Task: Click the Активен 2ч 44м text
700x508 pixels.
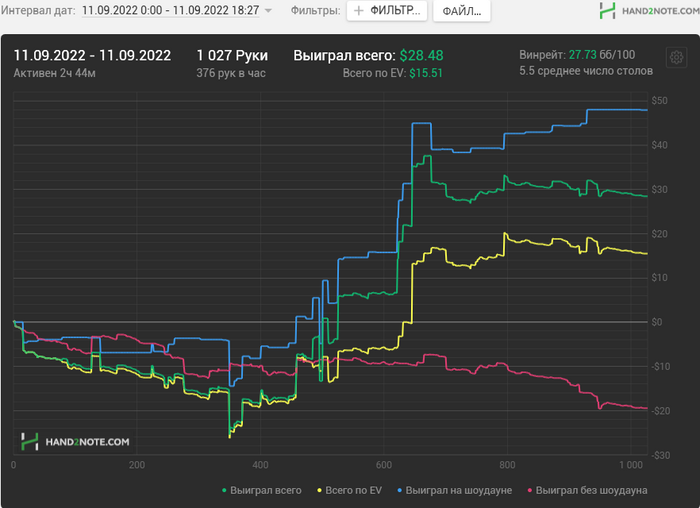Action: (x=54, y=73)
